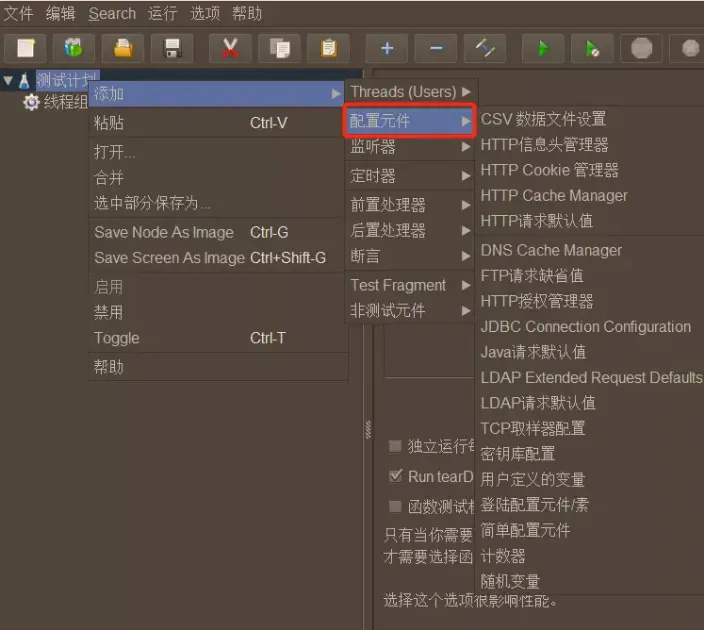Image resolution: width=704 pixels, height=630 pixels.
Task: Expand the 监听器 submenu
Action: pos(410,146)
